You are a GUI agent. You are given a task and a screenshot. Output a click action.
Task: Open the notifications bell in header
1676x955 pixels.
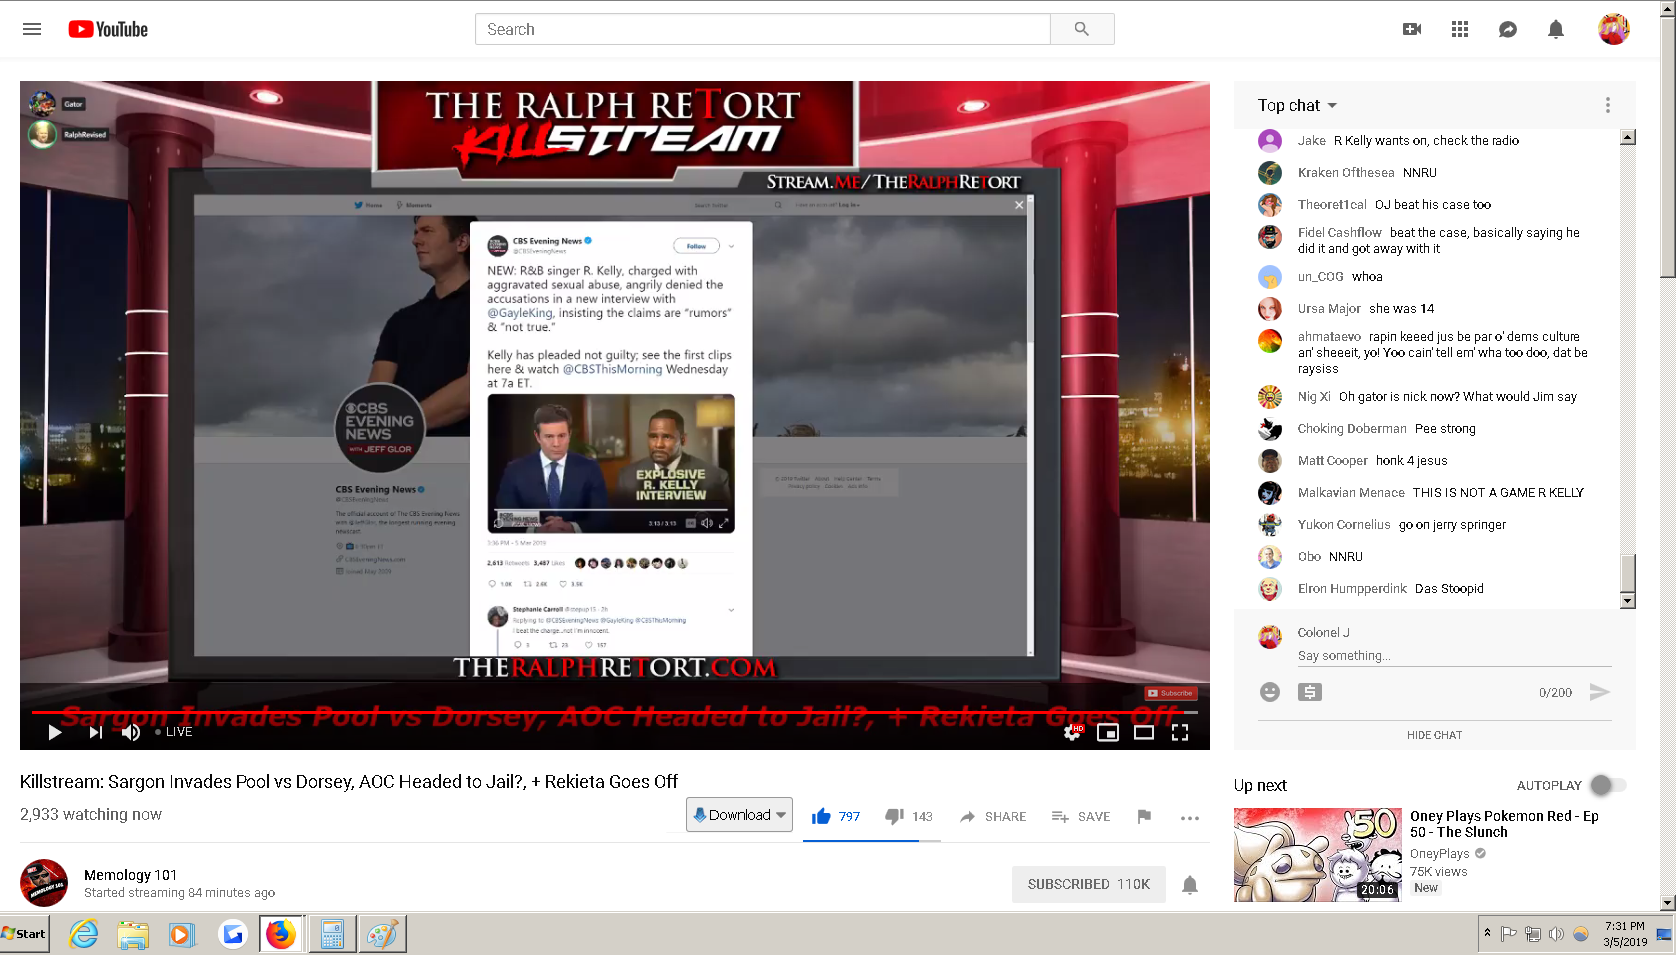(1556, 29)
